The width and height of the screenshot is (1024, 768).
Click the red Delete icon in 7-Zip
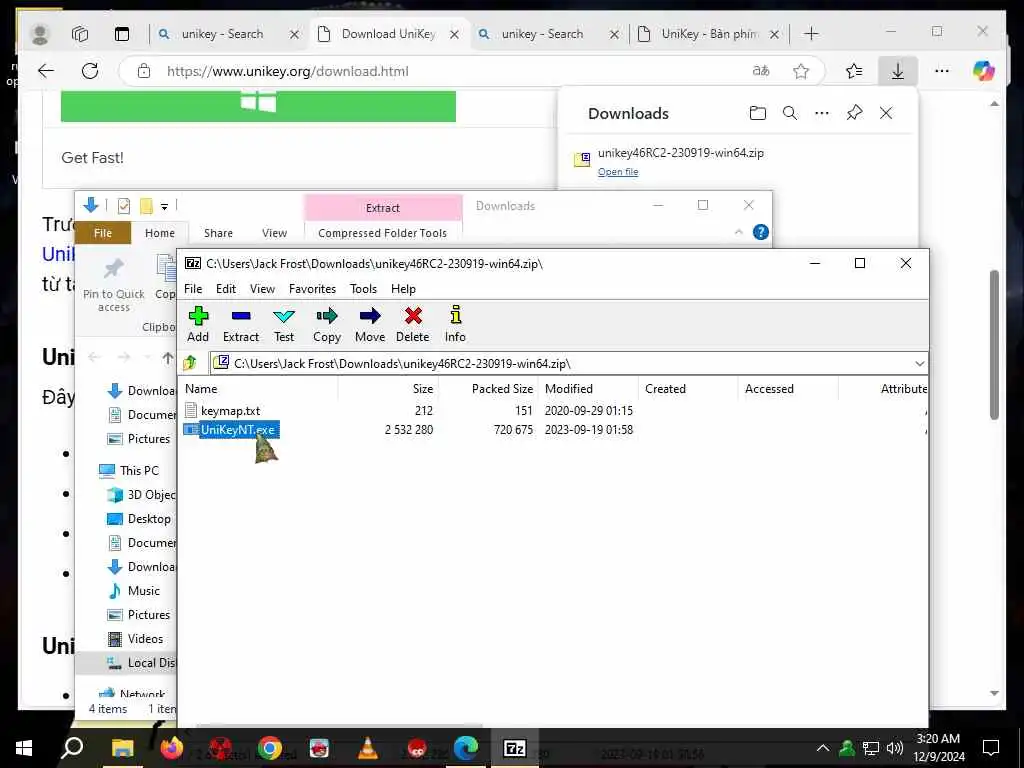(413, 317)
